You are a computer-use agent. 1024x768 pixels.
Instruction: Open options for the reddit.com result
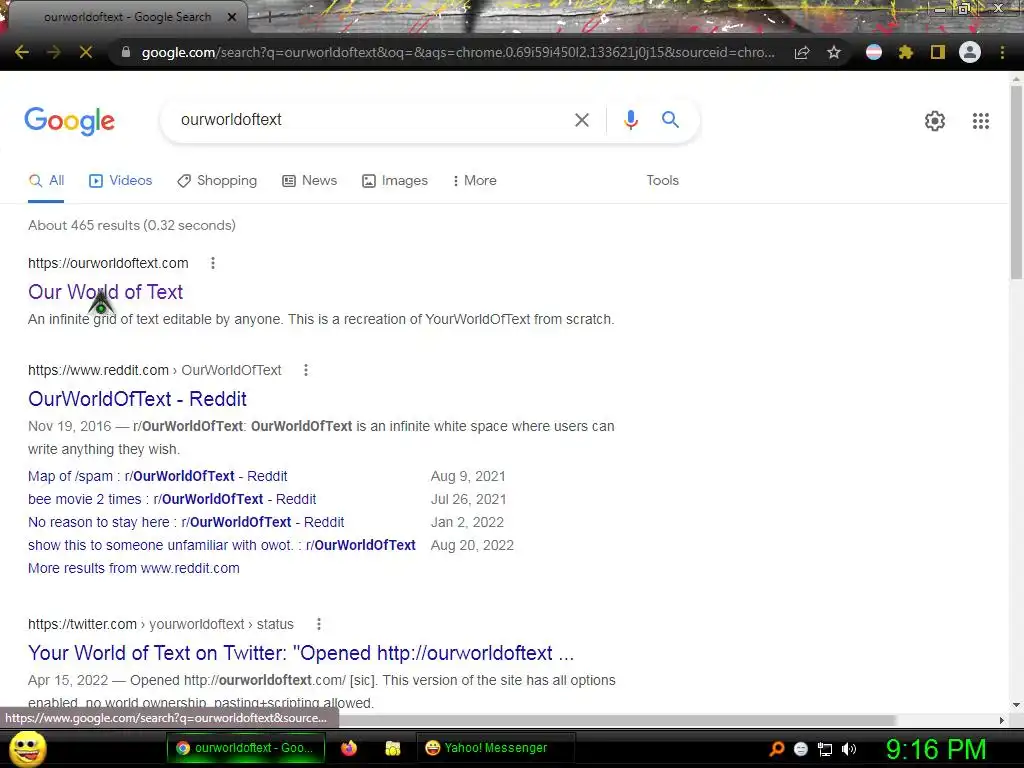(306, 370)
